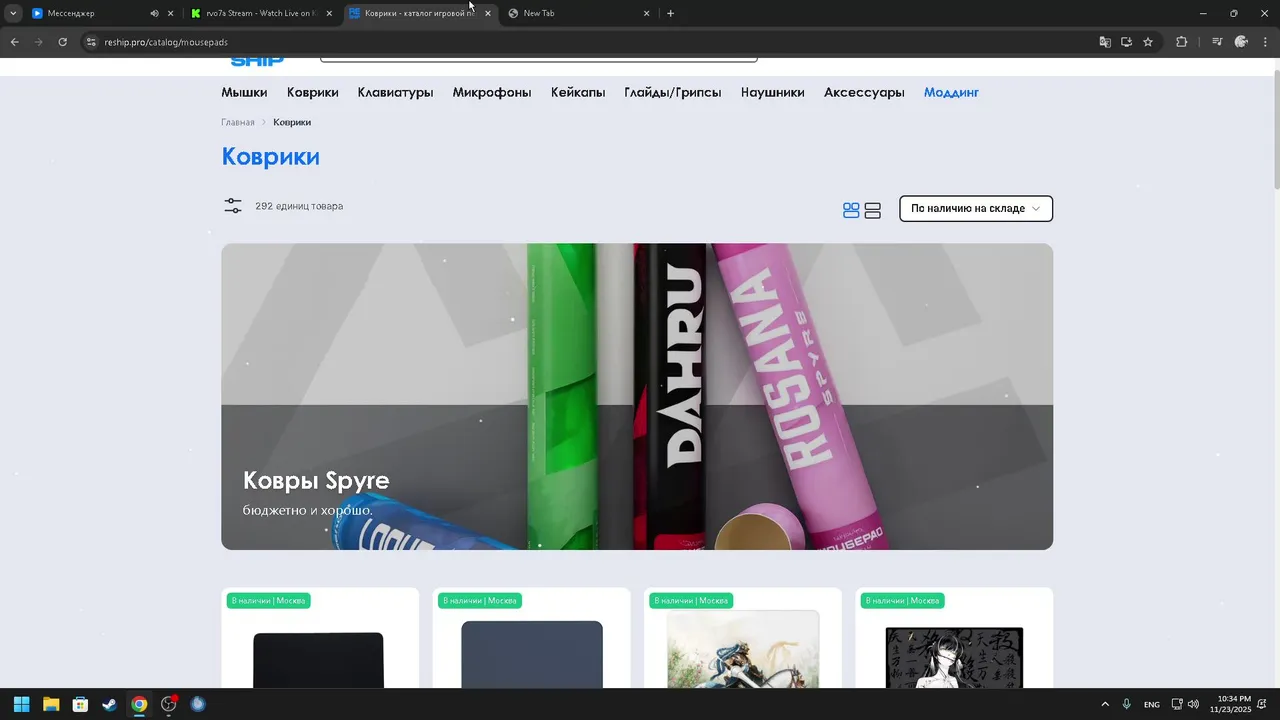The width and height of the screenshot is (1280, 720).
Task: Switch ENG input language
Action: (1152, 704)
